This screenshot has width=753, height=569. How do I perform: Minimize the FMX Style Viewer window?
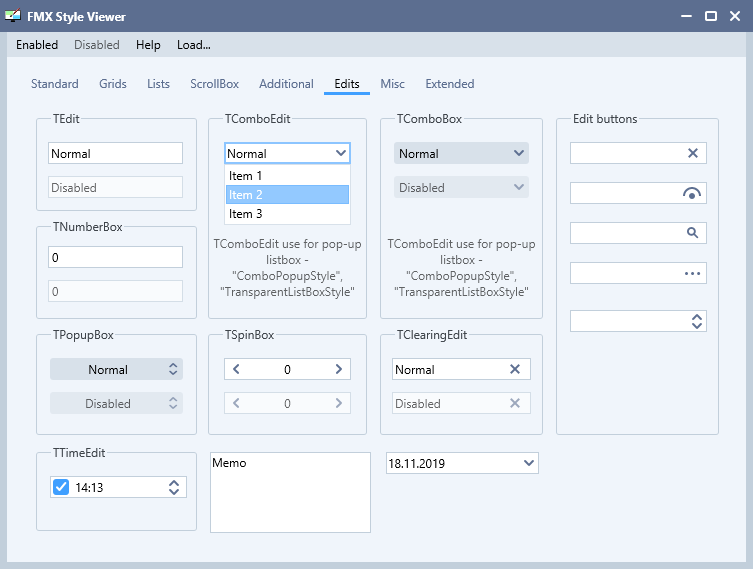click(x=686, y=16)
